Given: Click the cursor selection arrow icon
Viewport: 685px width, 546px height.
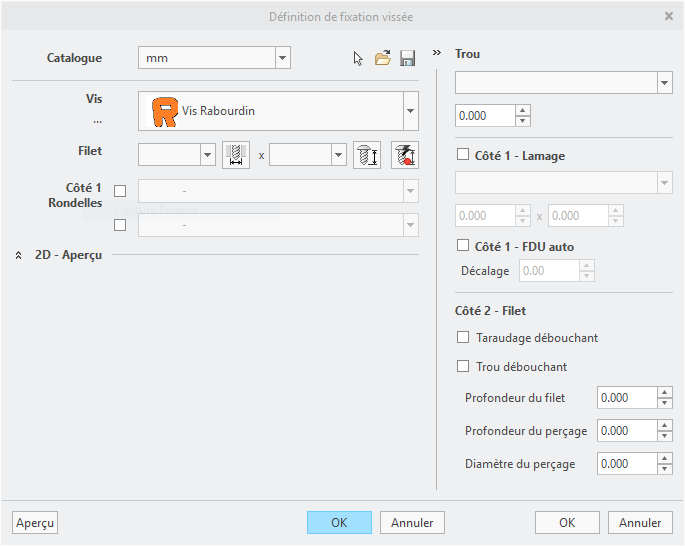Looking at the screenshot, I should [359, 59].
